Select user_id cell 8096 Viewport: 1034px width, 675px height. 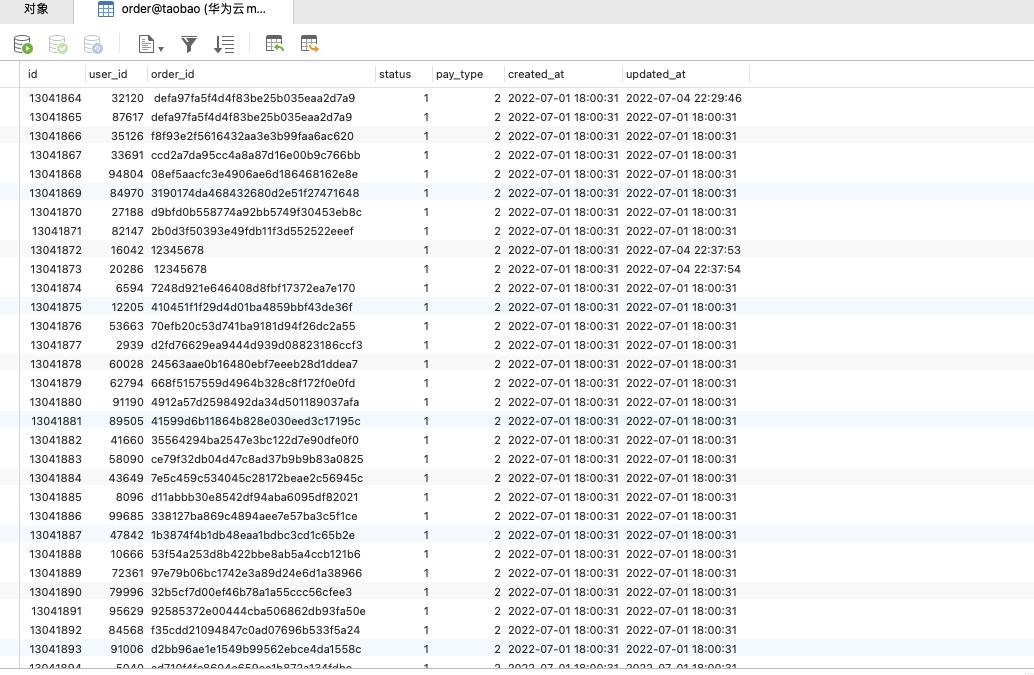129,497
